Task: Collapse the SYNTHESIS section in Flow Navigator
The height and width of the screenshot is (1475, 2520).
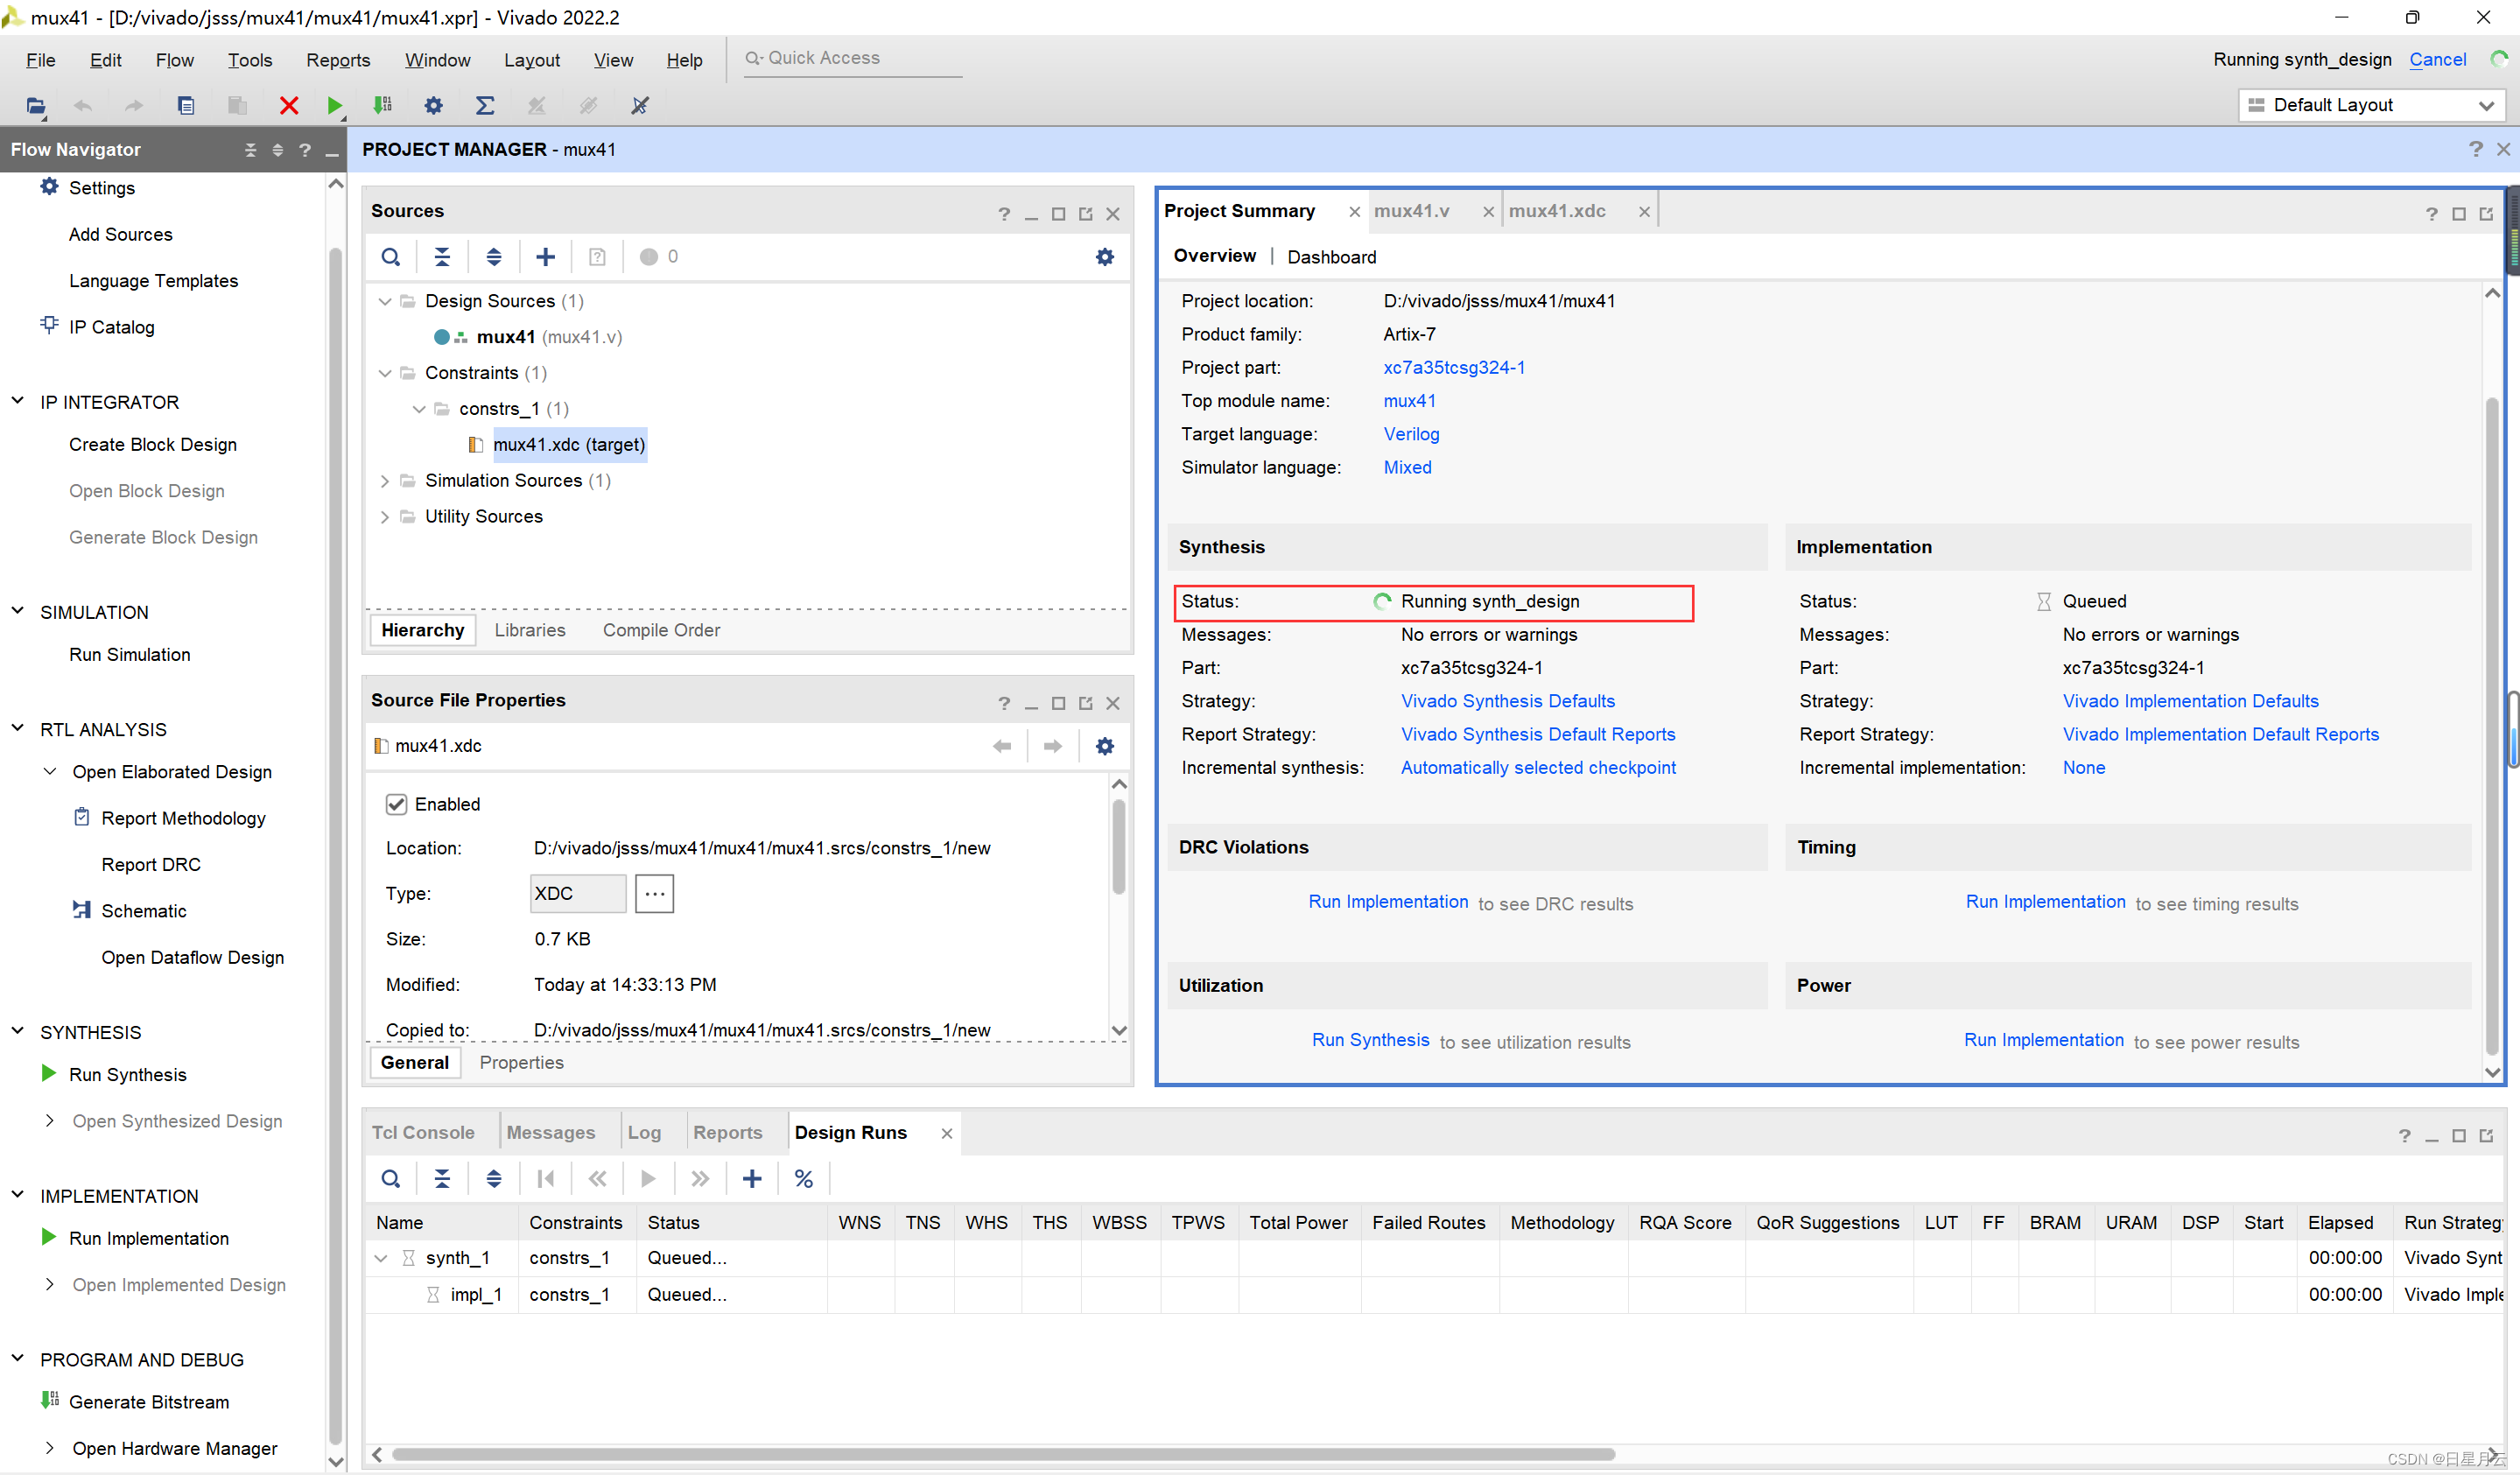Action: (18, 1031)
